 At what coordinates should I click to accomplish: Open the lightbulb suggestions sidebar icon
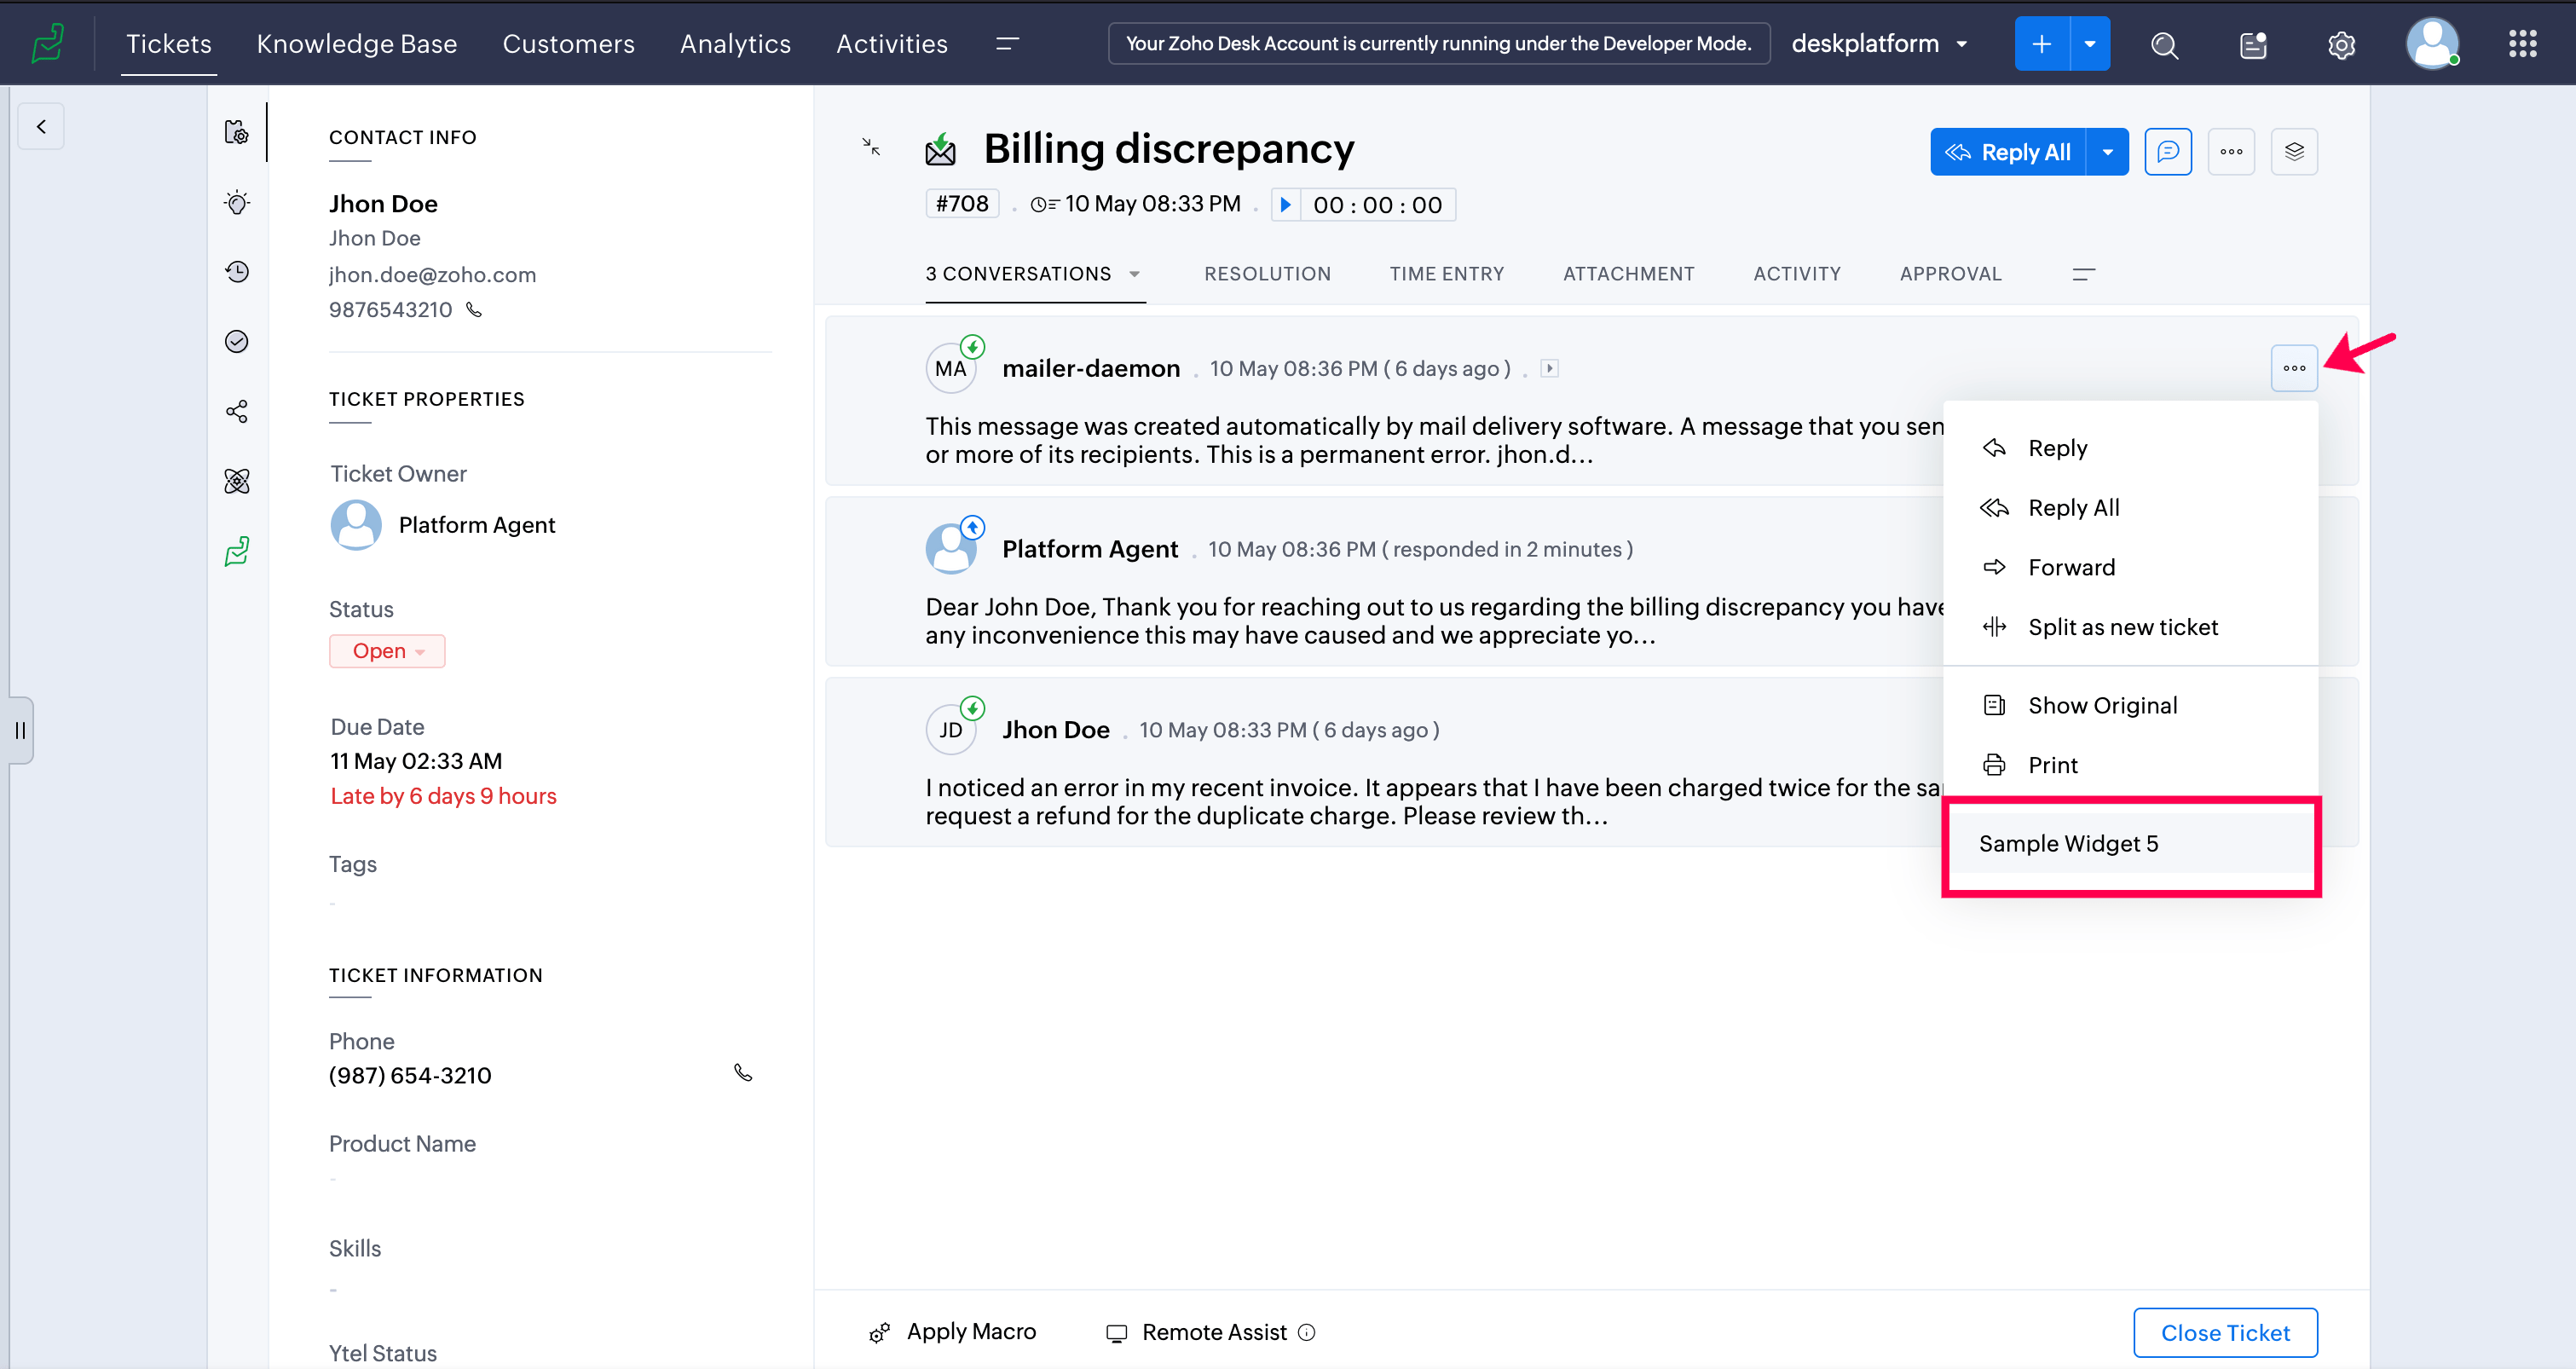click(237, 202)
